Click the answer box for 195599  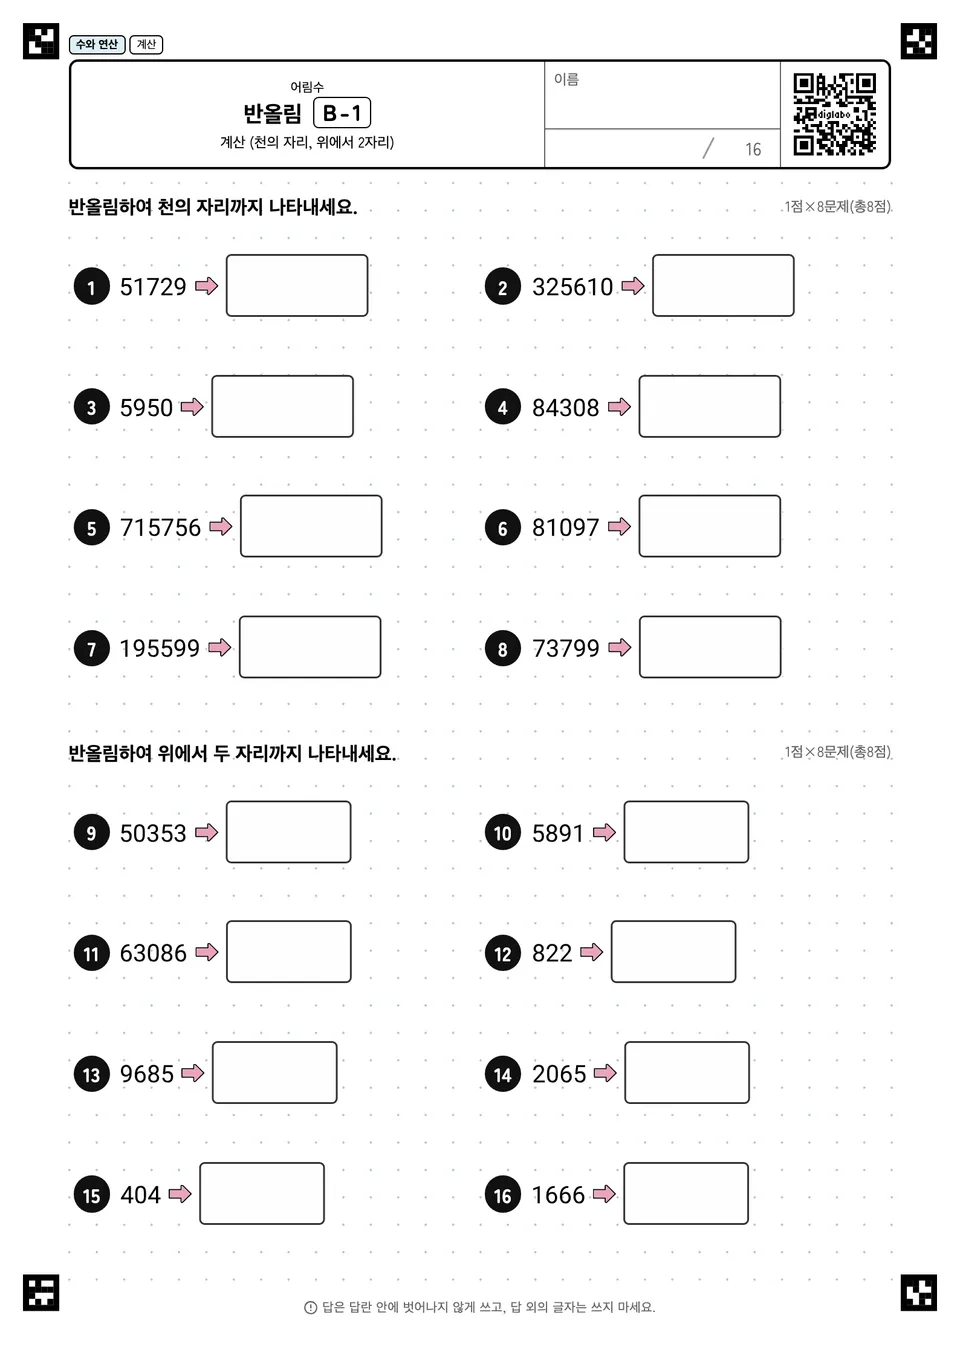[310, 647]
